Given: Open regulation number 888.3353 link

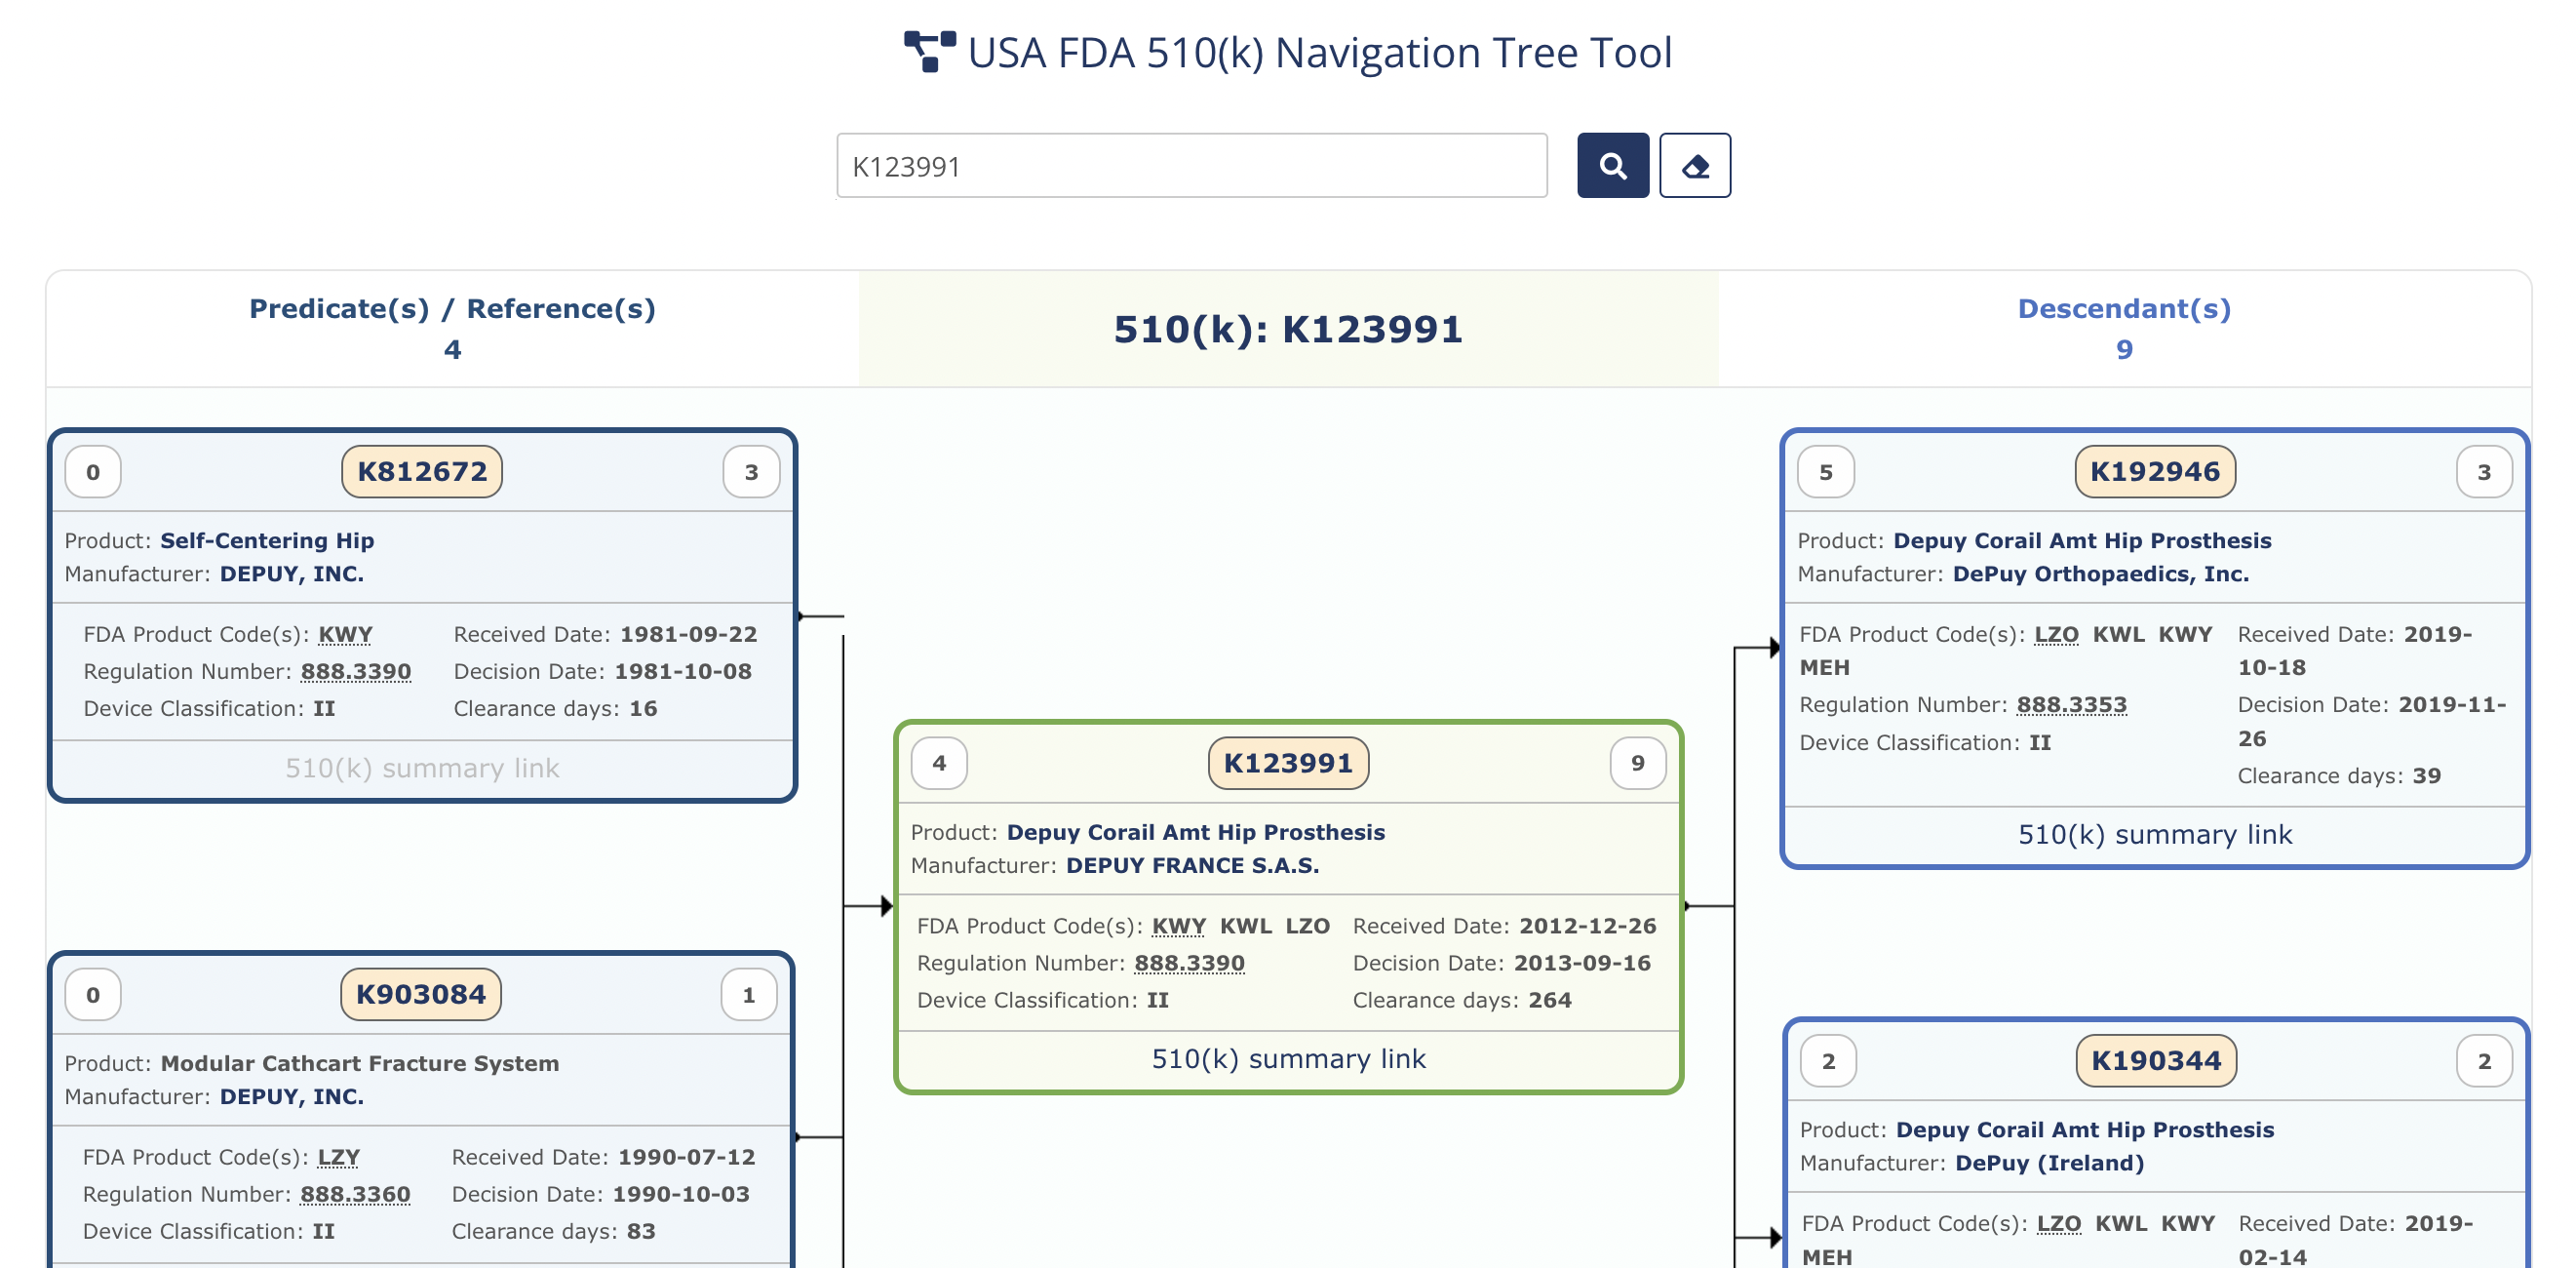Looking at the screenshot, I should (x=2071, y=705).
